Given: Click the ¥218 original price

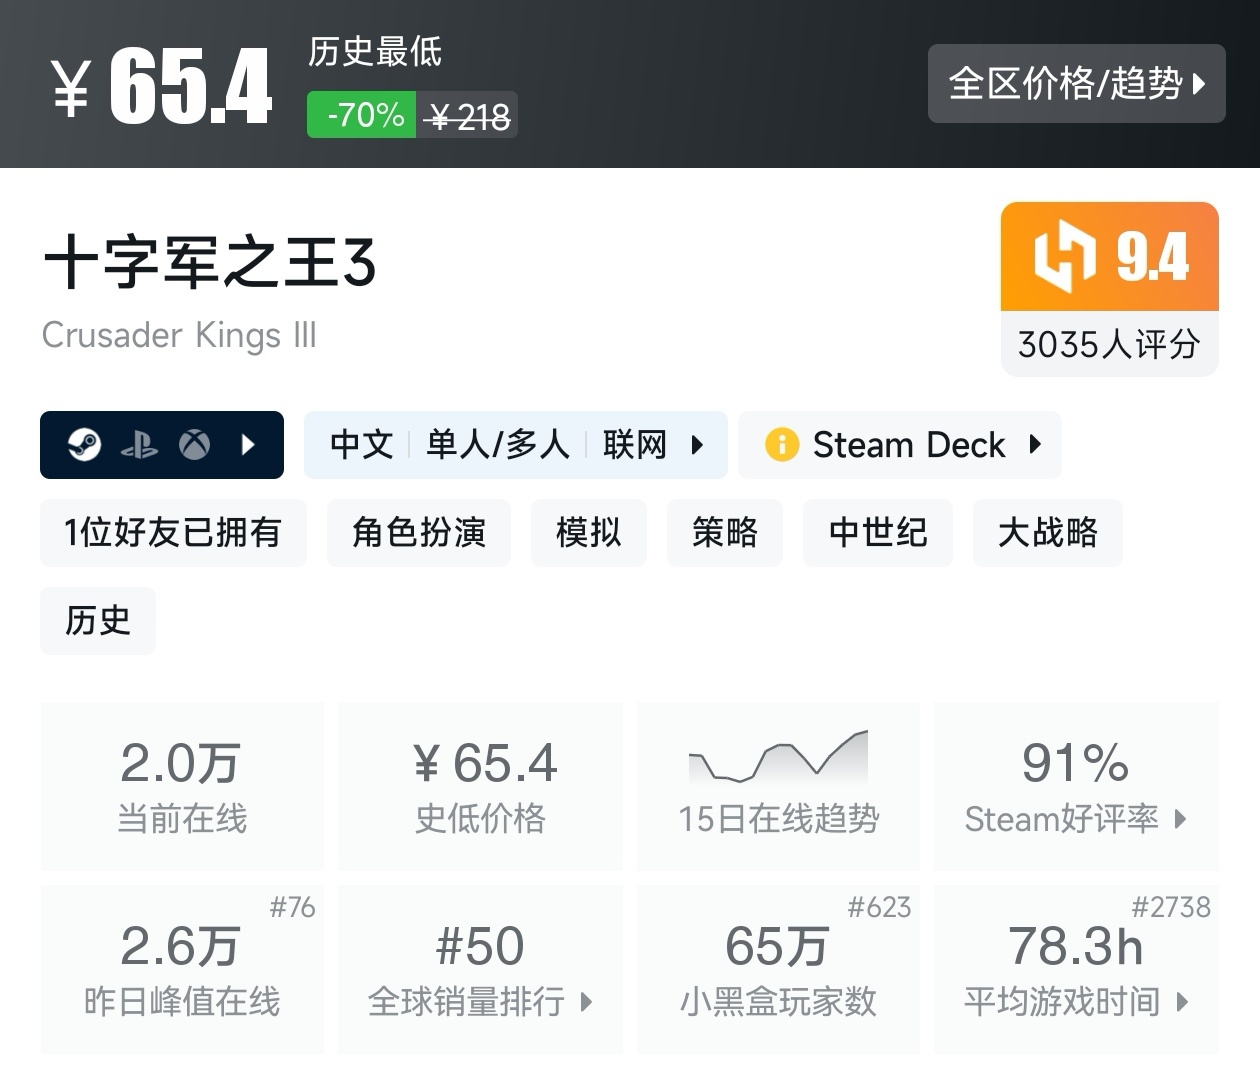Looking at the screenshot, I should pos(467,117).
